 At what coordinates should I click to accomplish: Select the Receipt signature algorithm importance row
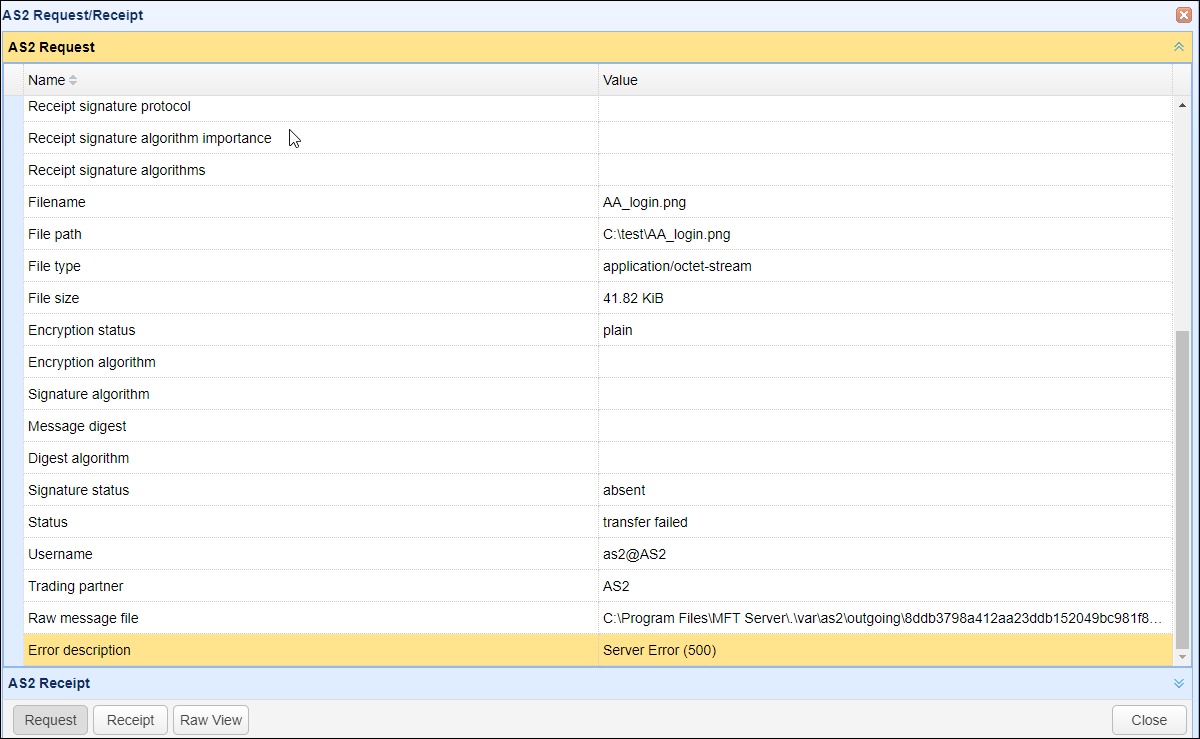coord(598,138)
